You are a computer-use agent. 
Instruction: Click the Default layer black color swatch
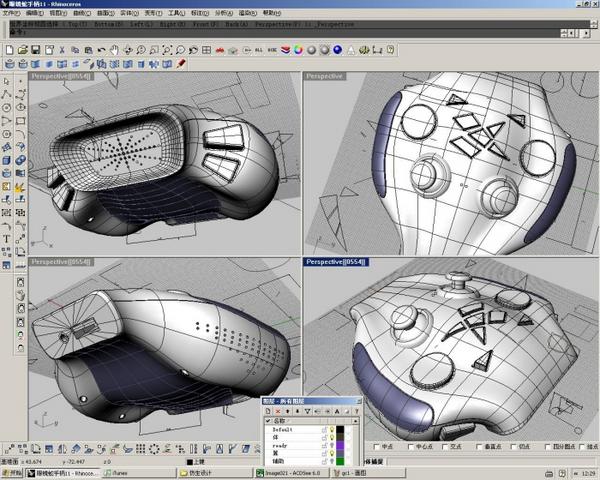pyautogui.click(x=340, y=429)
